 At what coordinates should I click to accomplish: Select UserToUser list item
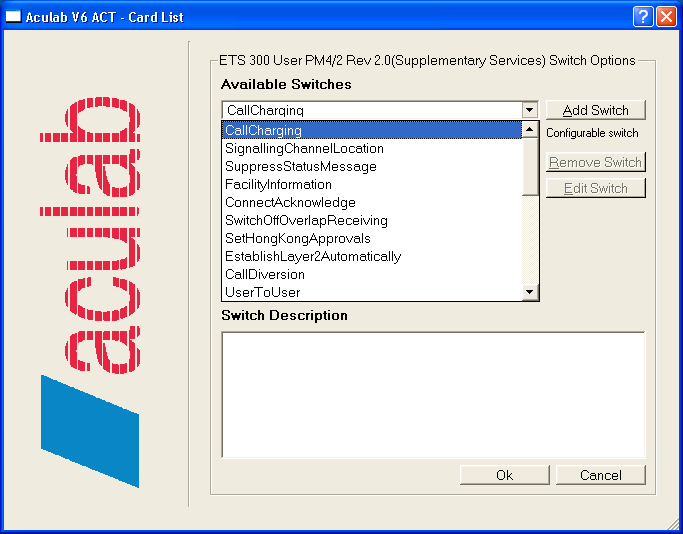click(x=372, y=292)
